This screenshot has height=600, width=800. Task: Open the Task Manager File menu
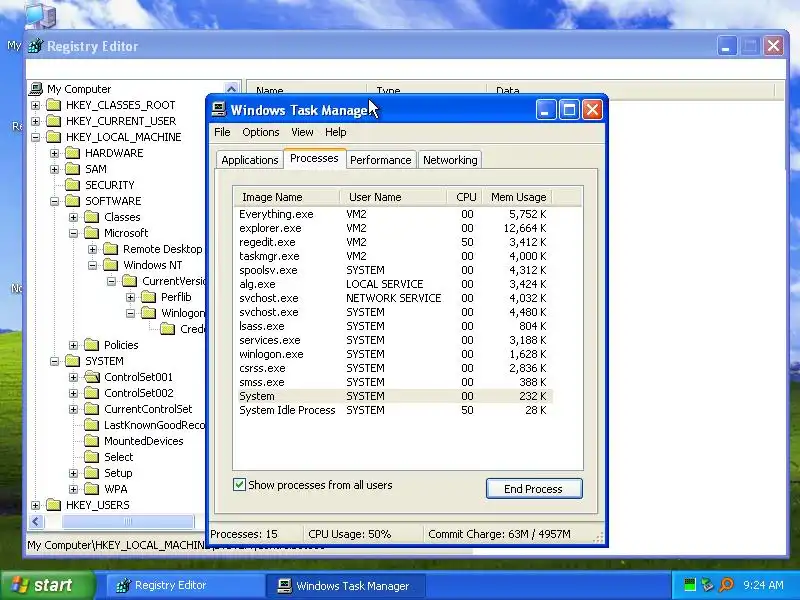click(222, 132)
